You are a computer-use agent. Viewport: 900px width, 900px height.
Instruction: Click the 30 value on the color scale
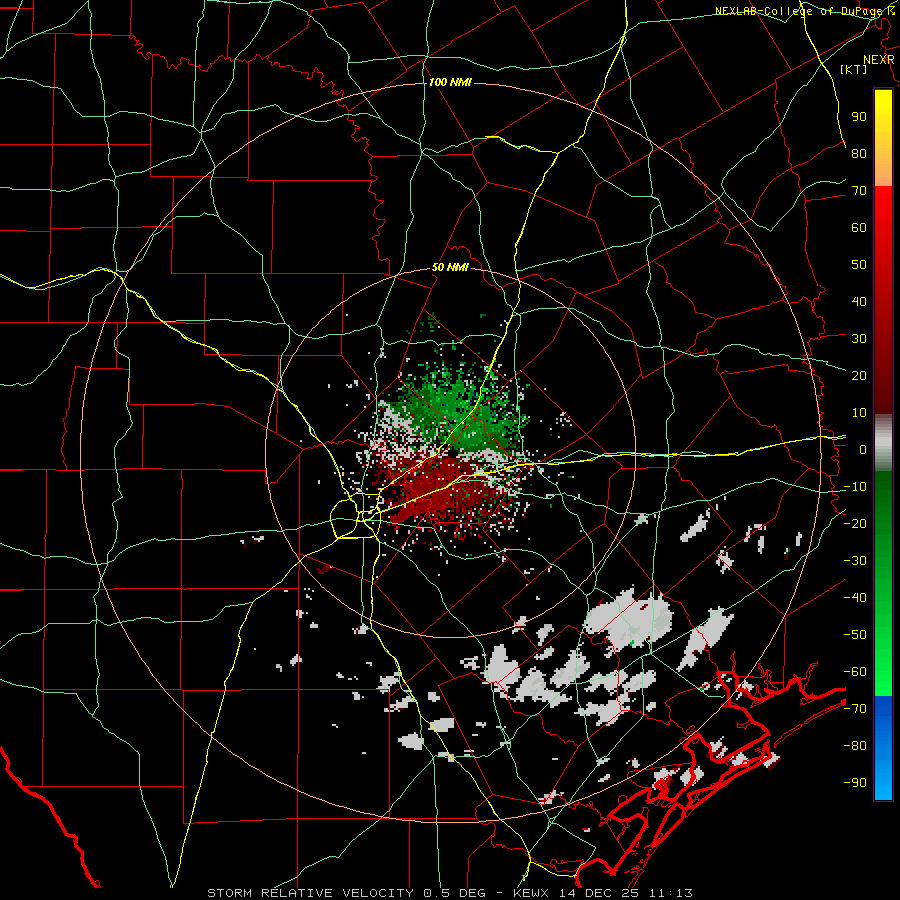[x=859, y=339]
